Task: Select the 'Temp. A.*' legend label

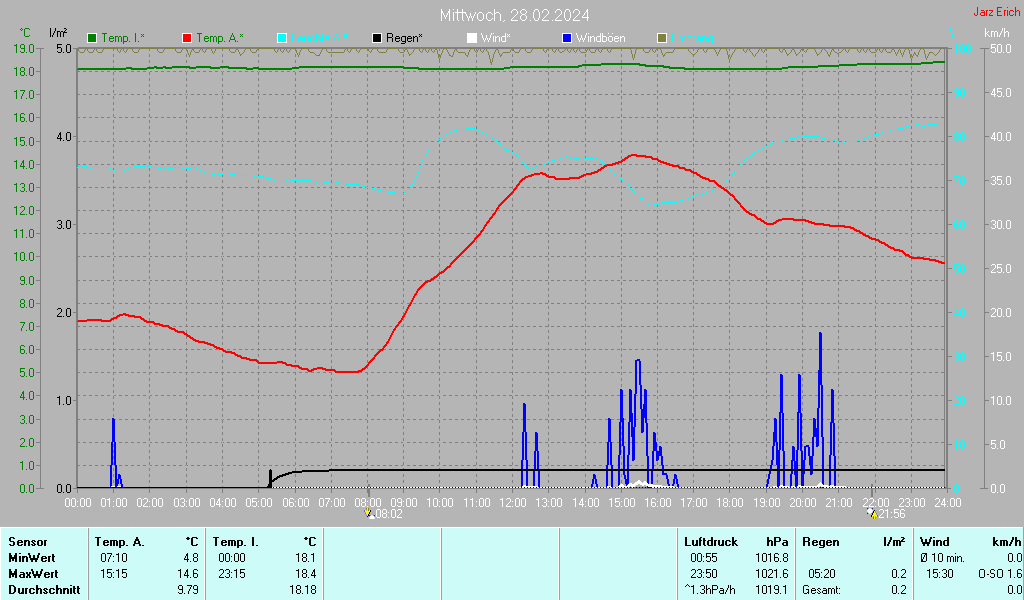Action: click(219, 39)
